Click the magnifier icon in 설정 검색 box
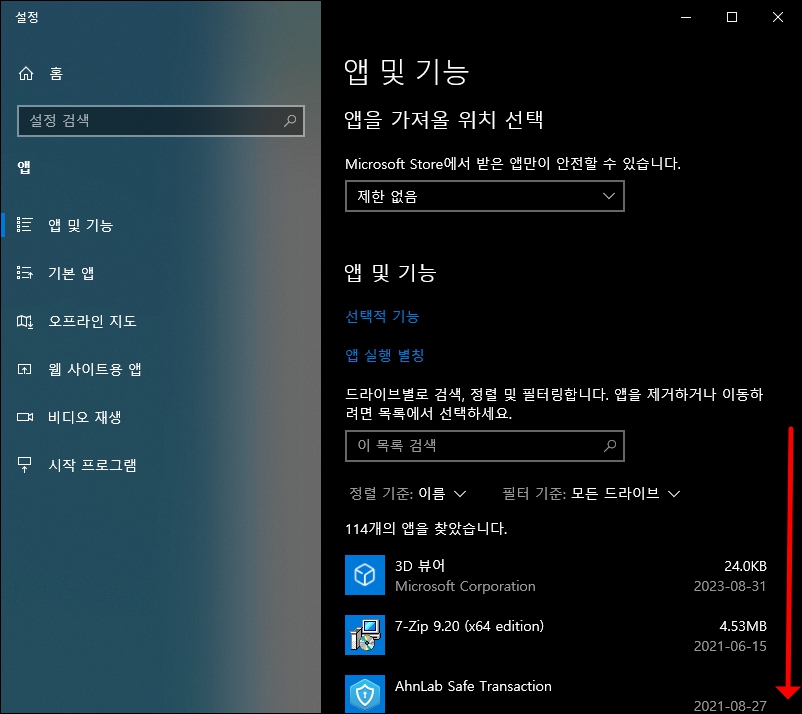The width and height of the screenshot is (802, 714). tap(290, 121)
